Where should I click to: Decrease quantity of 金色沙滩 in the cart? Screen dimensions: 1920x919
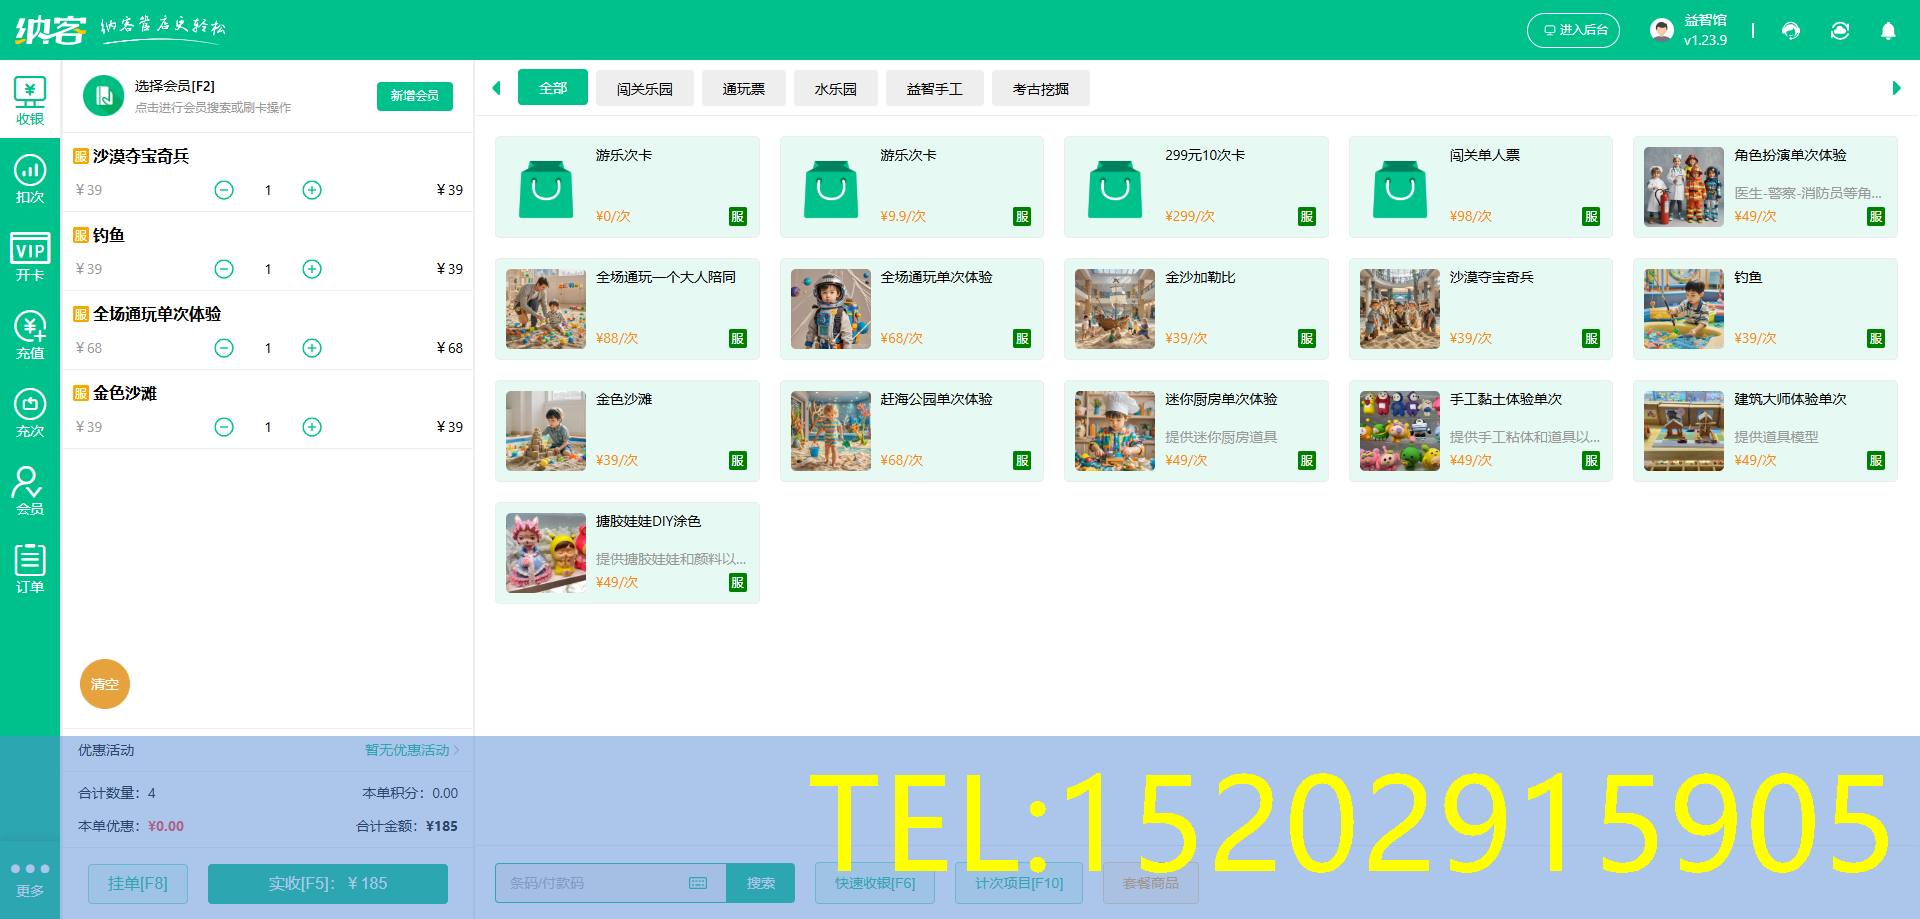[x=223, y=426]
